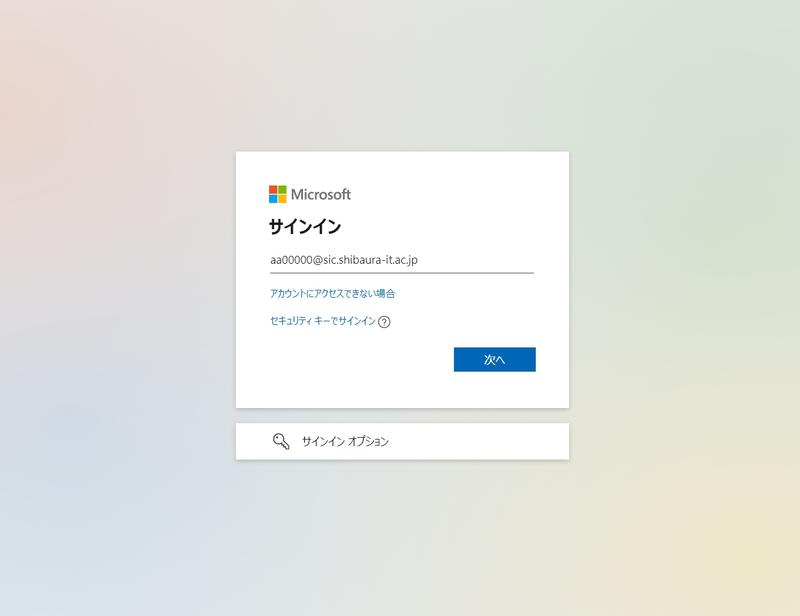Open the サインイン オプション text label
The image size is (800, 616).
coord(345,441)
